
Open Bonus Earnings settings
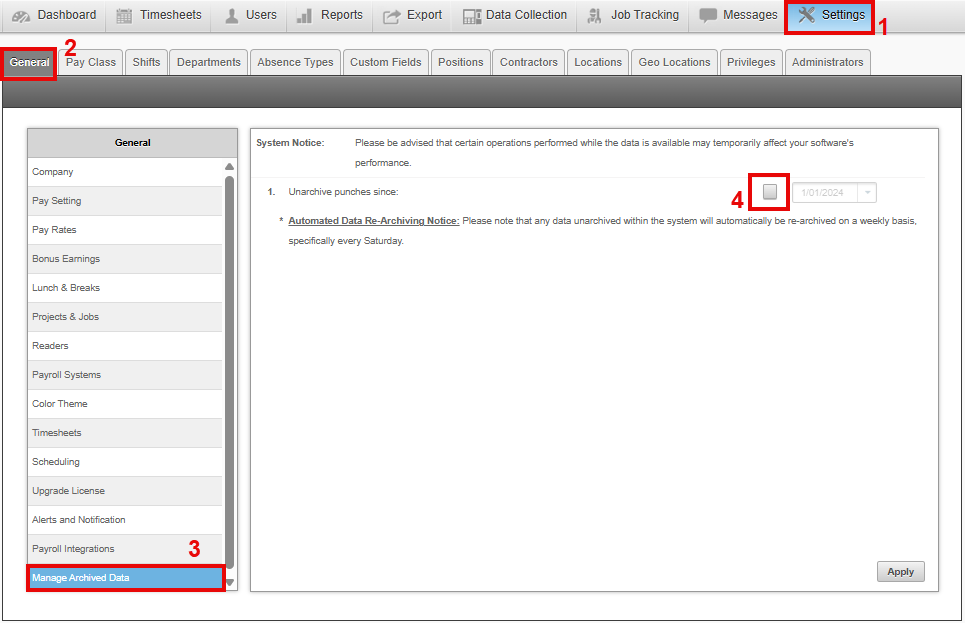tap(125, 259)
